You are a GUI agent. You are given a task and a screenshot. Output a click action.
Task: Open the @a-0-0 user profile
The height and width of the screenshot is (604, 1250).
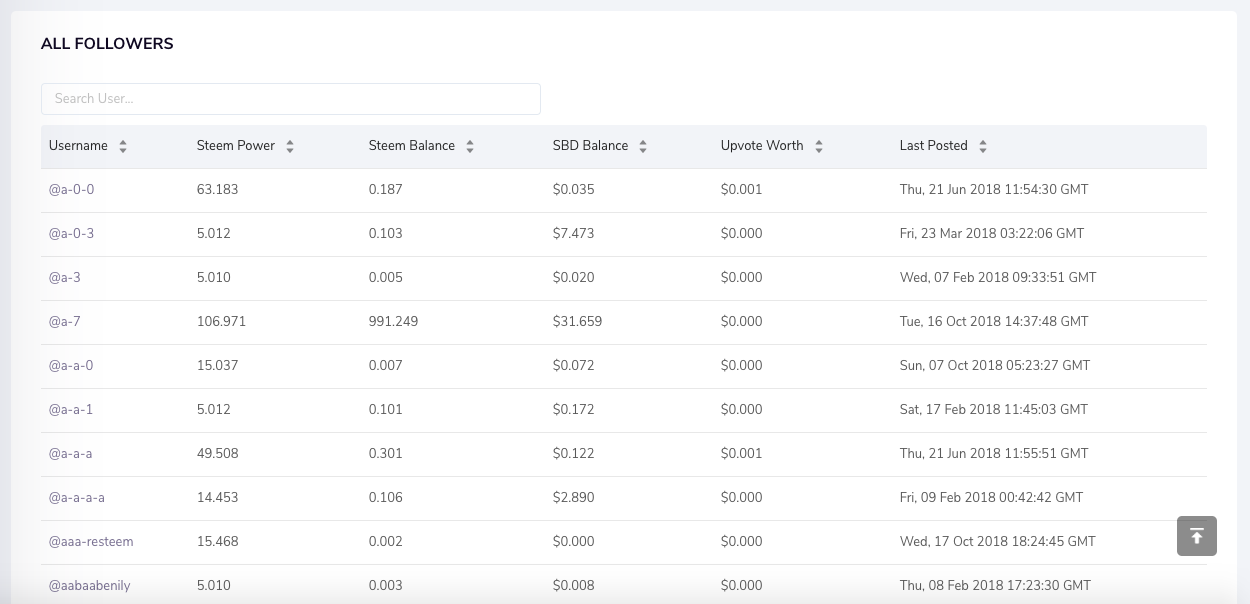click(71, 190)
